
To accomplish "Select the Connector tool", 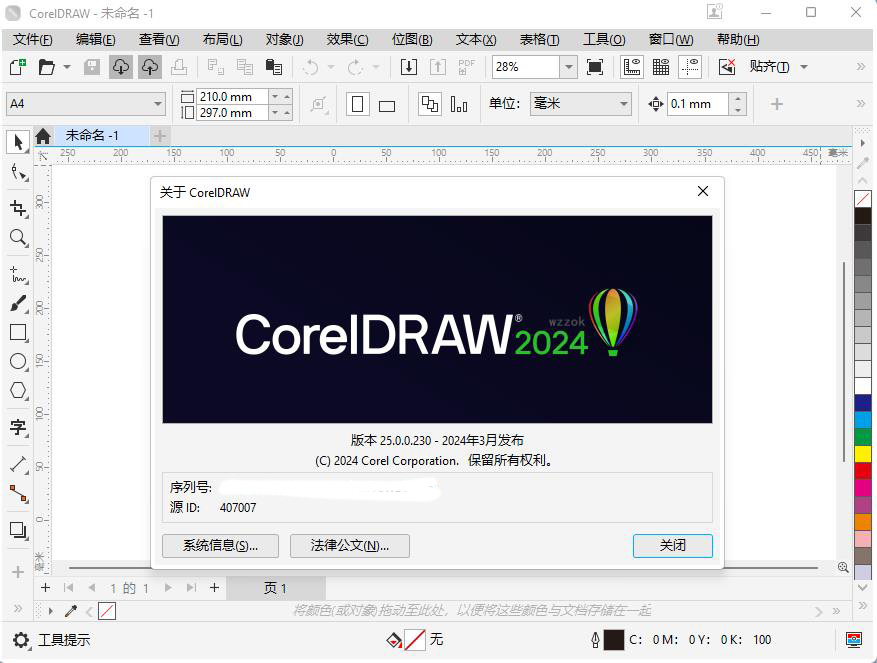I will click(x=18, y=493).
